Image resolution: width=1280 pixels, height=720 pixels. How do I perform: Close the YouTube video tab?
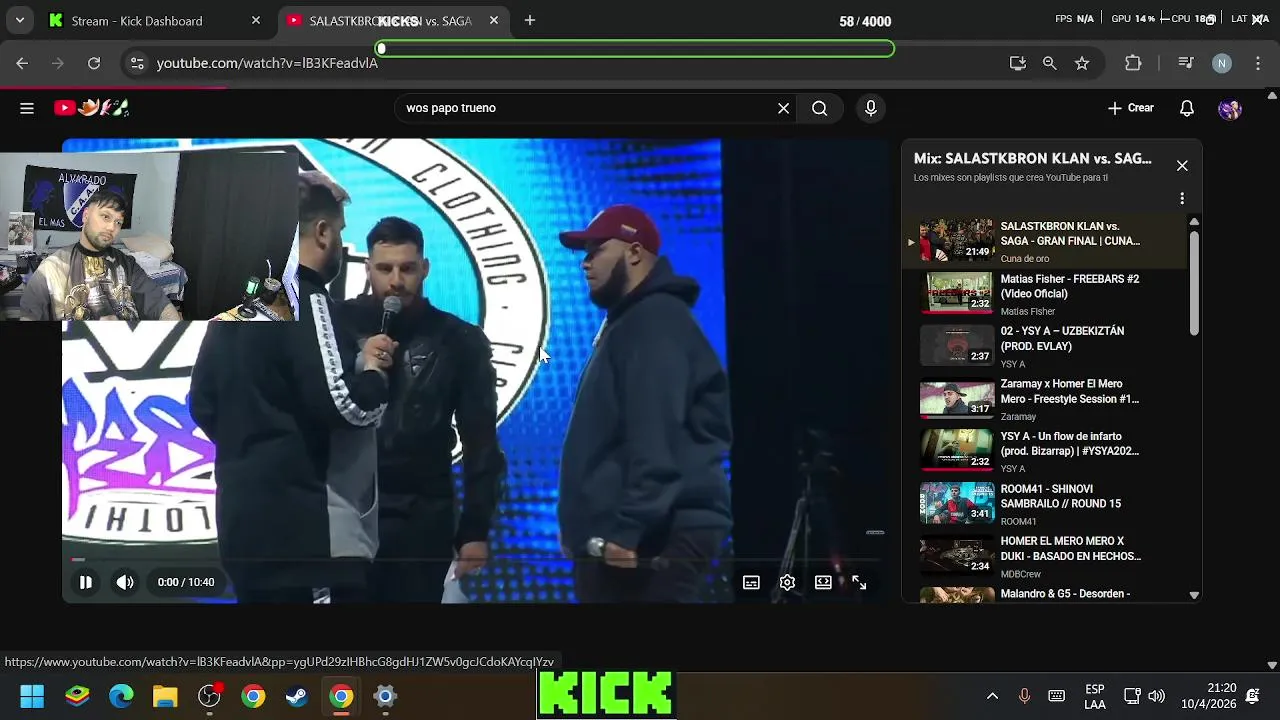[494, 20]
